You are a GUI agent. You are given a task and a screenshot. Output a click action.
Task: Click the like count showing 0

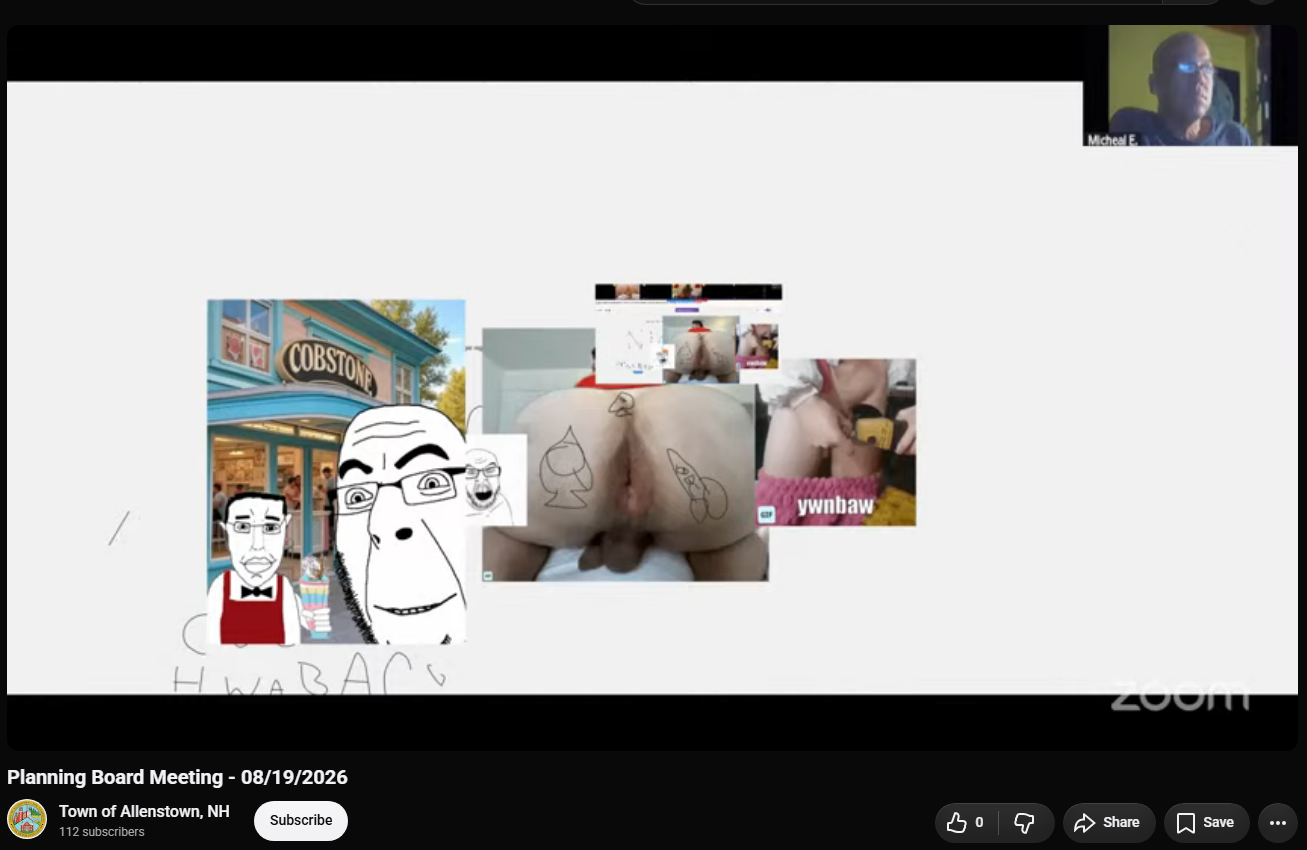[x=979, y=822]
